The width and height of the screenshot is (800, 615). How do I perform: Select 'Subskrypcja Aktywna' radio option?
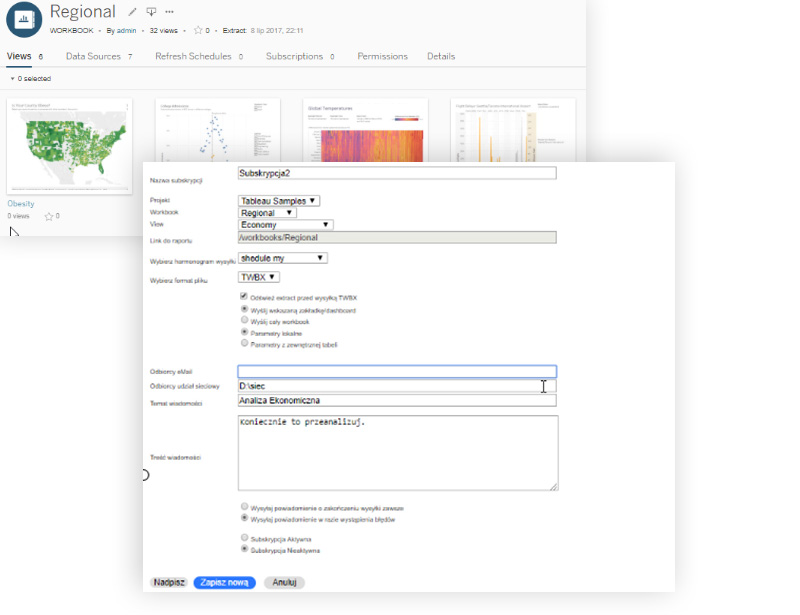pos(244,537)
